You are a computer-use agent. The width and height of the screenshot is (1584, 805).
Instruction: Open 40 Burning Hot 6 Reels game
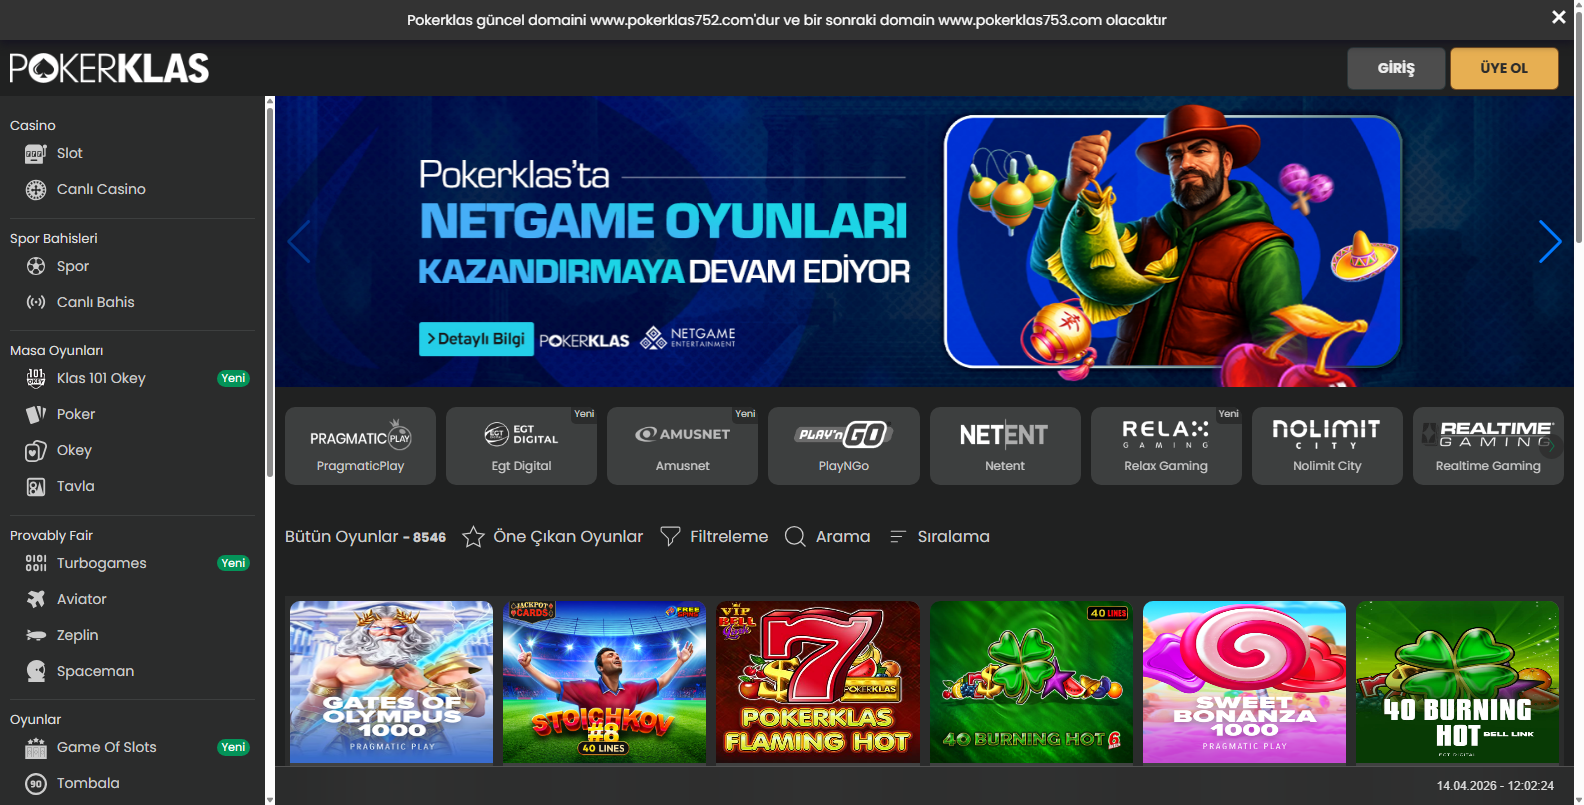[1031, 682]
